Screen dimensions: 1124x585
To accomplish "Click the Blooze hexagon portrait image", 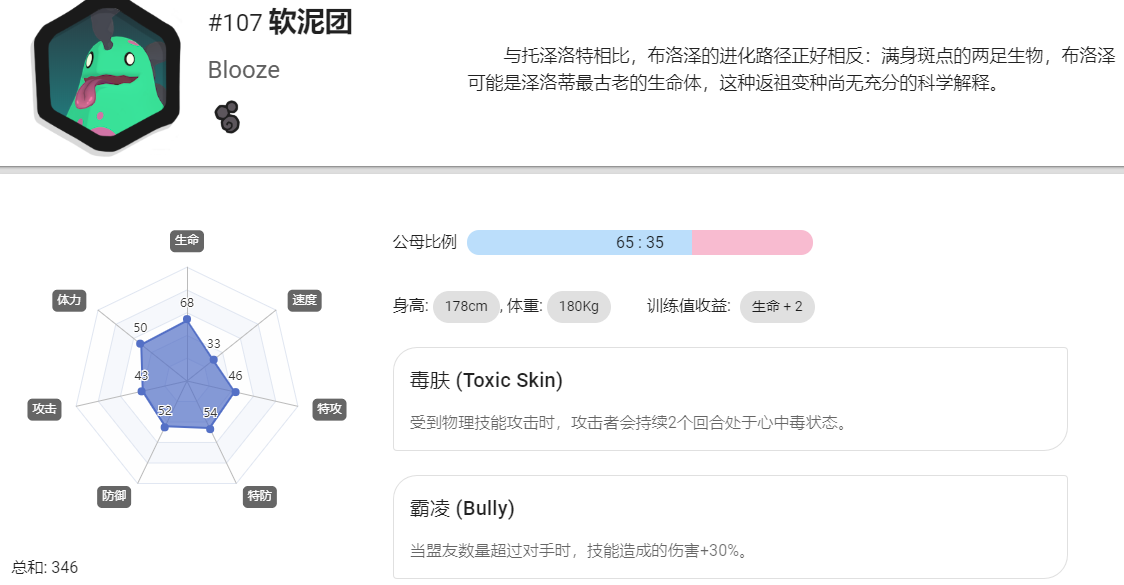I will [x=106, y=74].
